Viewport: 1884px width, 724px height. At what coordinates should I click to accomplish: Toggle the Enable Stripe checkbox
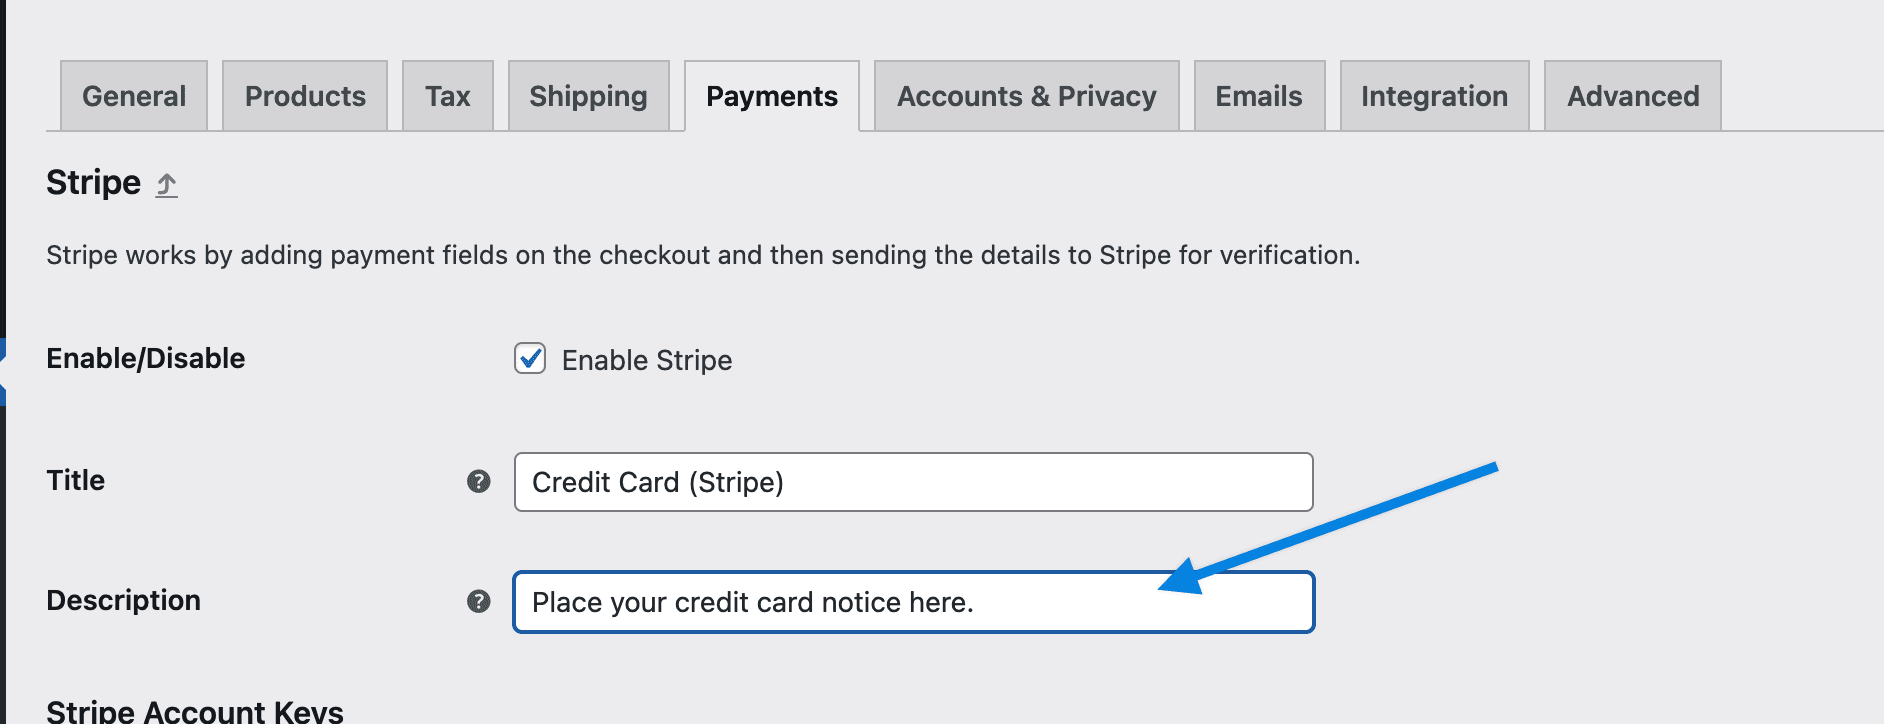click(530, 358)
